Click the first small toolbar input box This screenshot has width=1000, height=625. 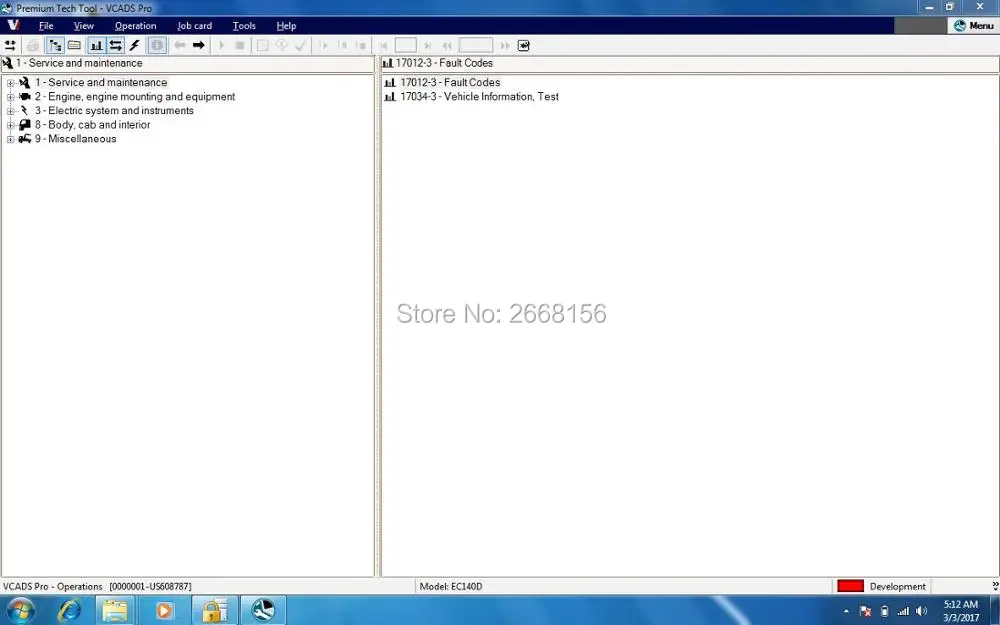click(406, 45)
